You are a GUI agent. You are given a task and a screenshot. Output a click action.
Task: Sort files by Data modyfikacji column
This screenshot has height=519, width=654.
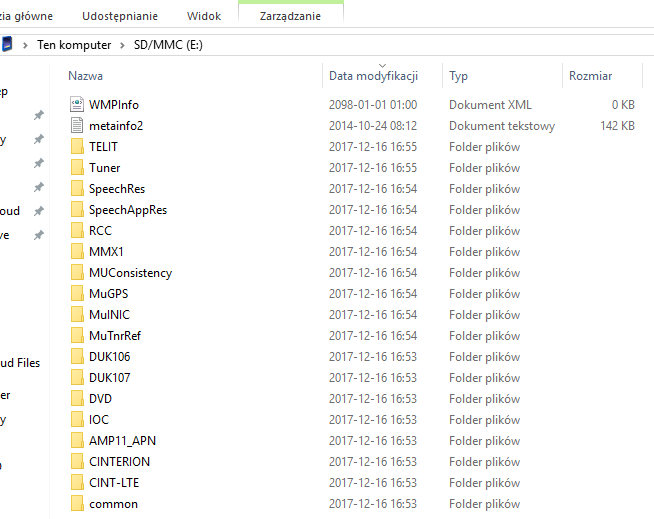372,76
